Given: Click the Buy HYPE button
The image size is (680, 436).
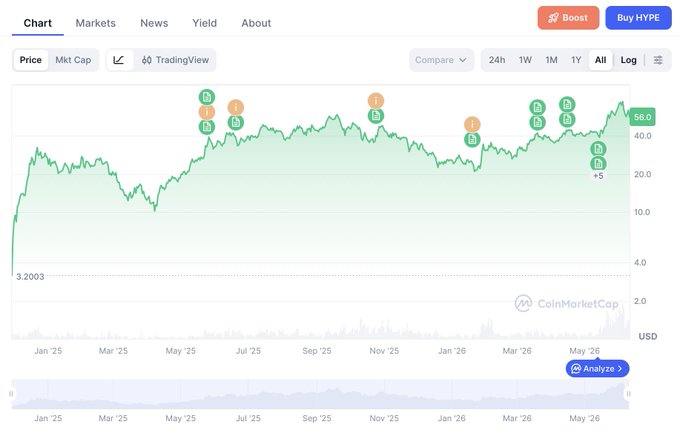Looking at the screenshot, I should coord(638,18).
